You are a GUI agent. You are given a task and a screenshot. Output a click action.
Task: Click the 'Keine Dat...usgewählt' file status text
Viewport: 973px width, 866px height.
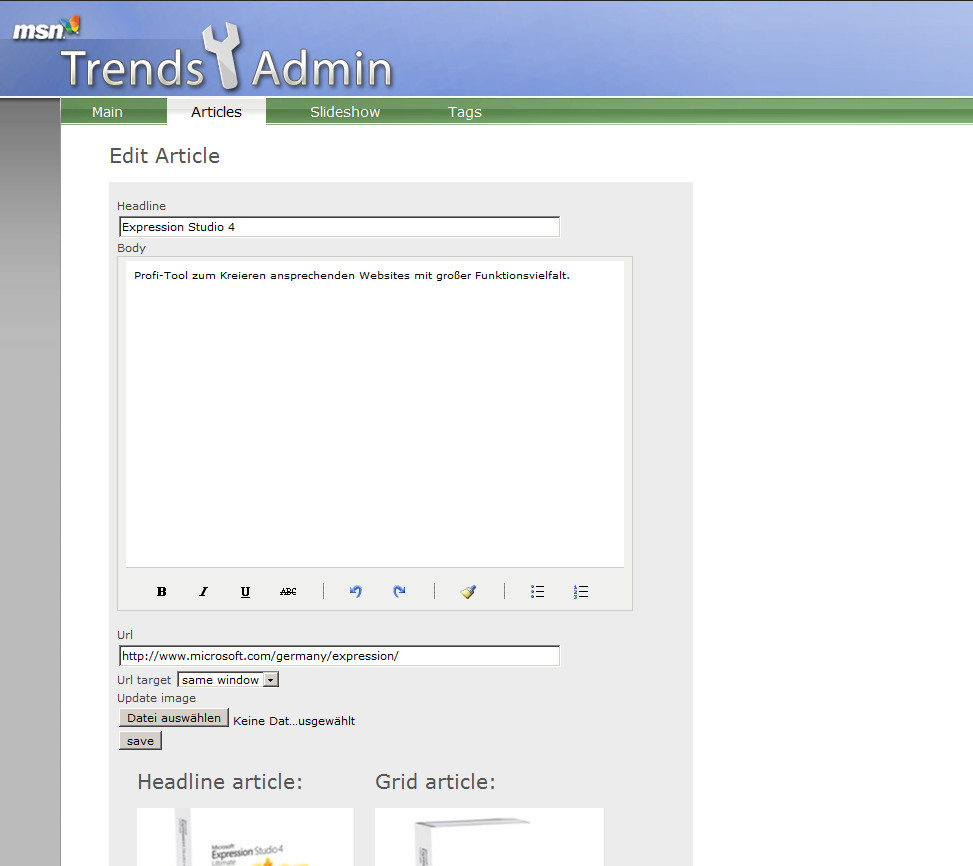coord(294,721)
